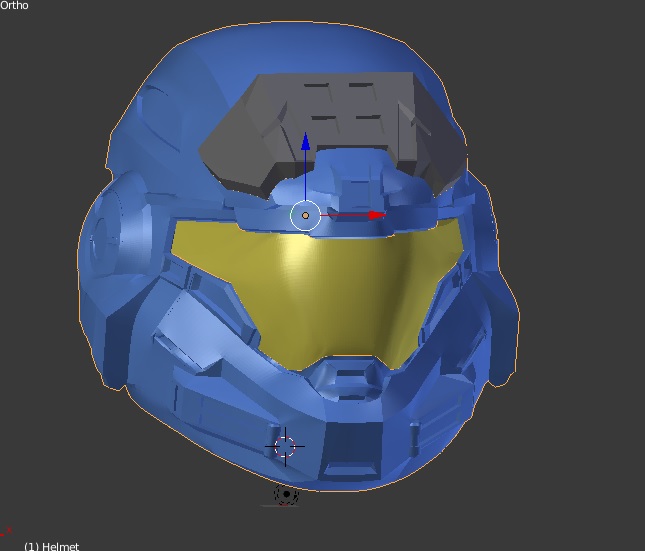The height and width of the screenshot is (551, 645).
Task: Click the white manipulator center circle
Action: (305, 215)
